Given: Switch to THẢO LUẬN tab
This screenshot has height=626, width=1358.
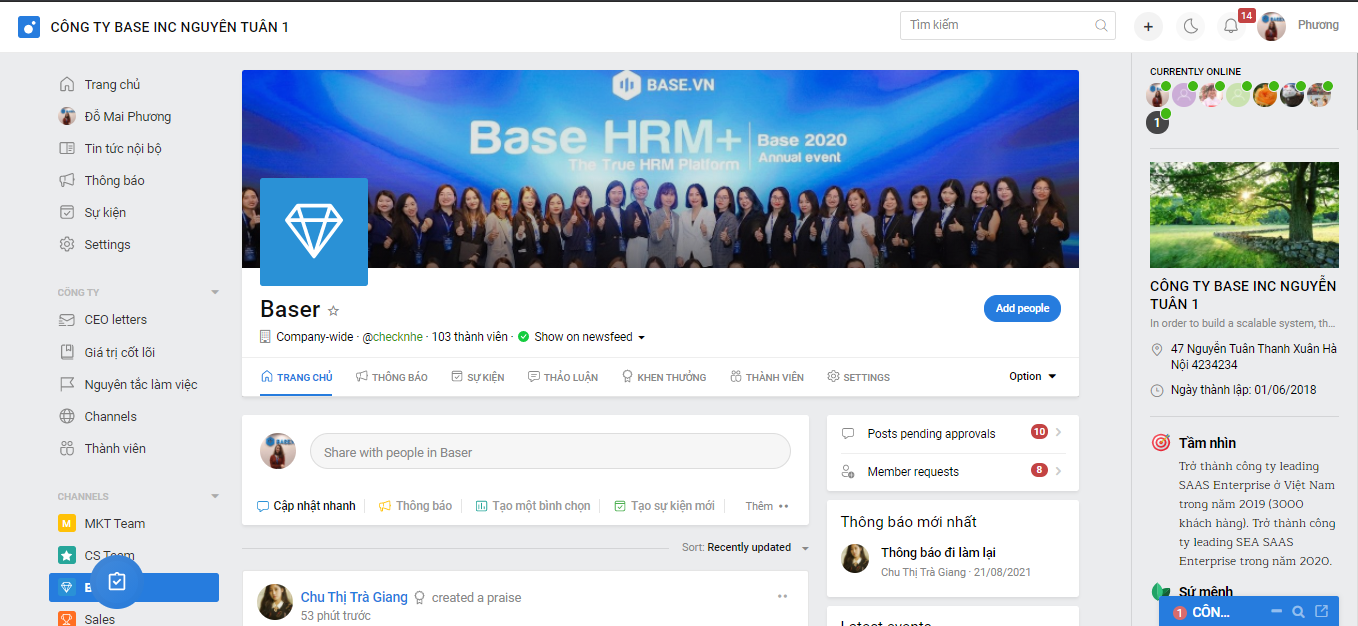Looking at the screenshot, I should point(563,377).
